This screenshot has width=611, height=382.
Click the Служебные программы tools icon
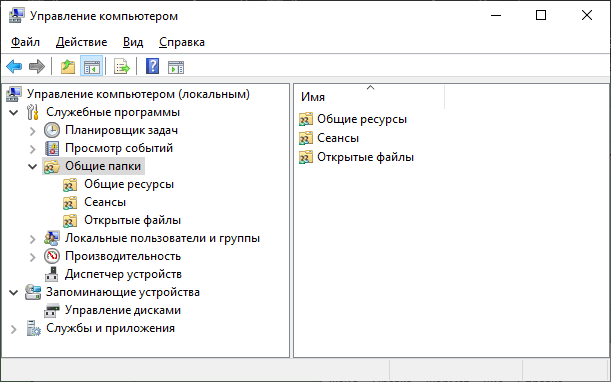pyautogui.click(x=33, y=112)
